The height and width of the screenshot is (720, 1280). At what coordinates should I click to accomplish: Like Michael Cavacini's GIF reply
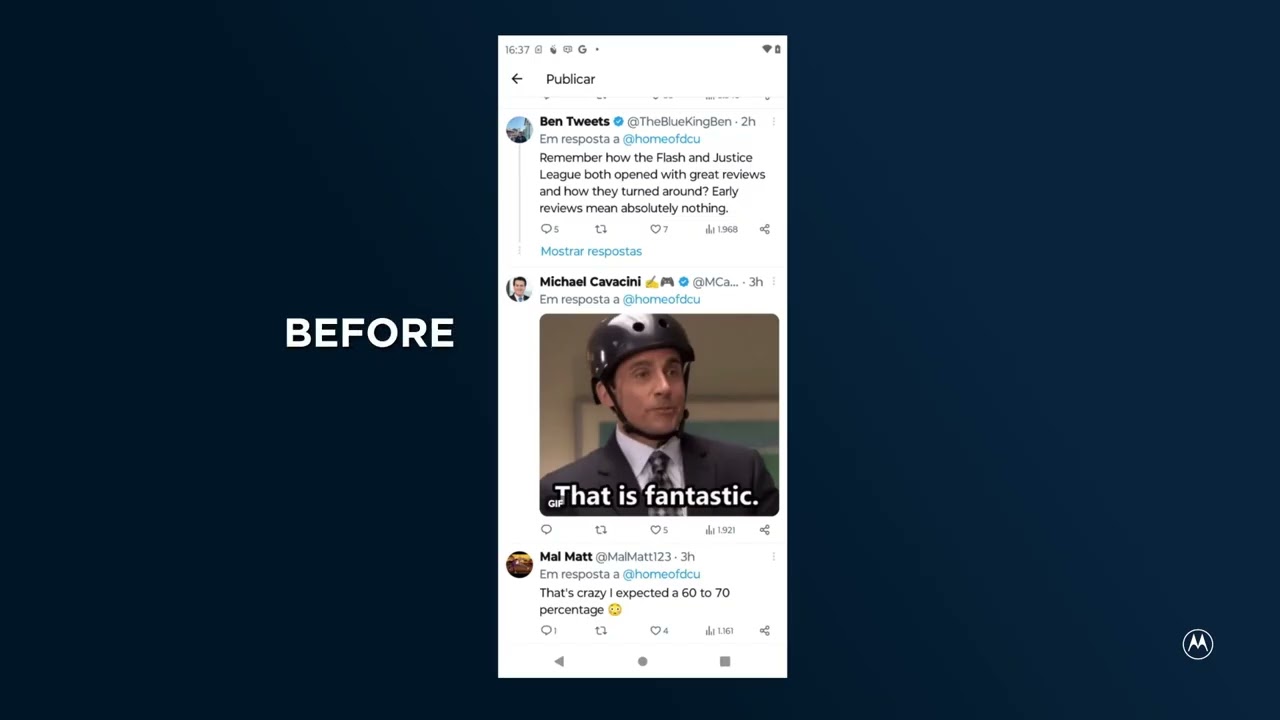click(x=659, y=530)
